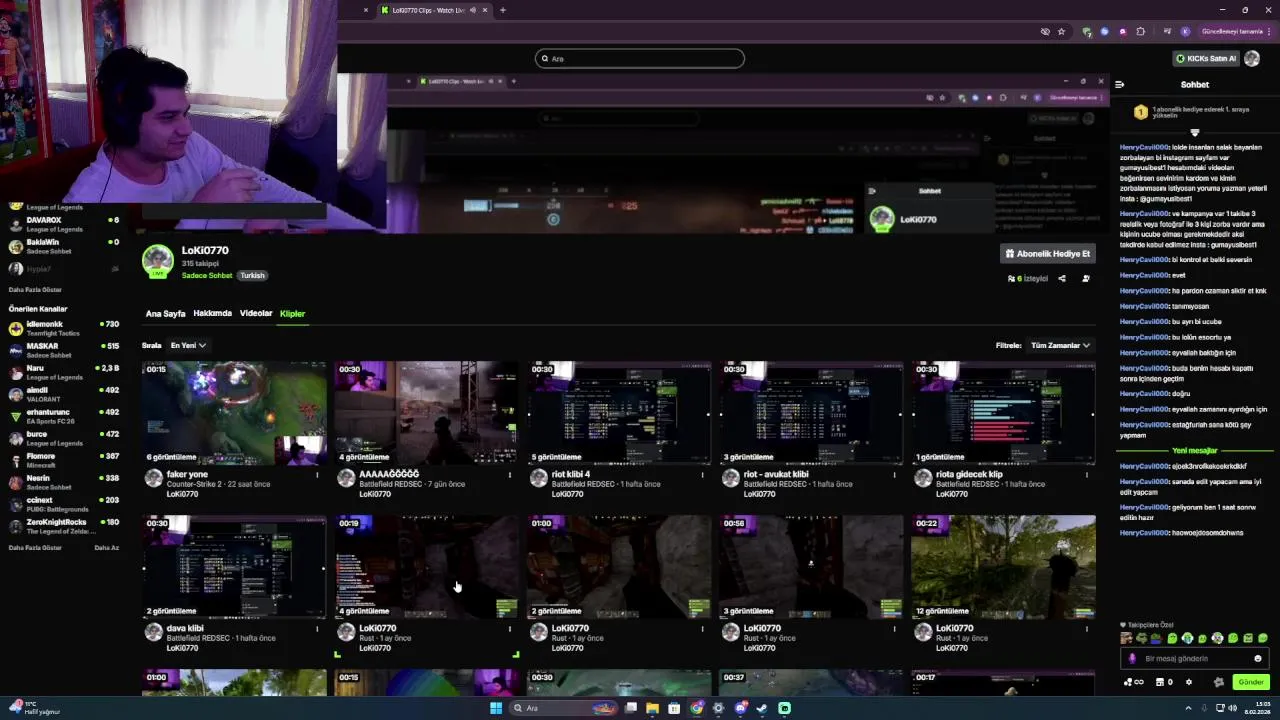Open the Hakkımda tab

(x=212, y=314)
